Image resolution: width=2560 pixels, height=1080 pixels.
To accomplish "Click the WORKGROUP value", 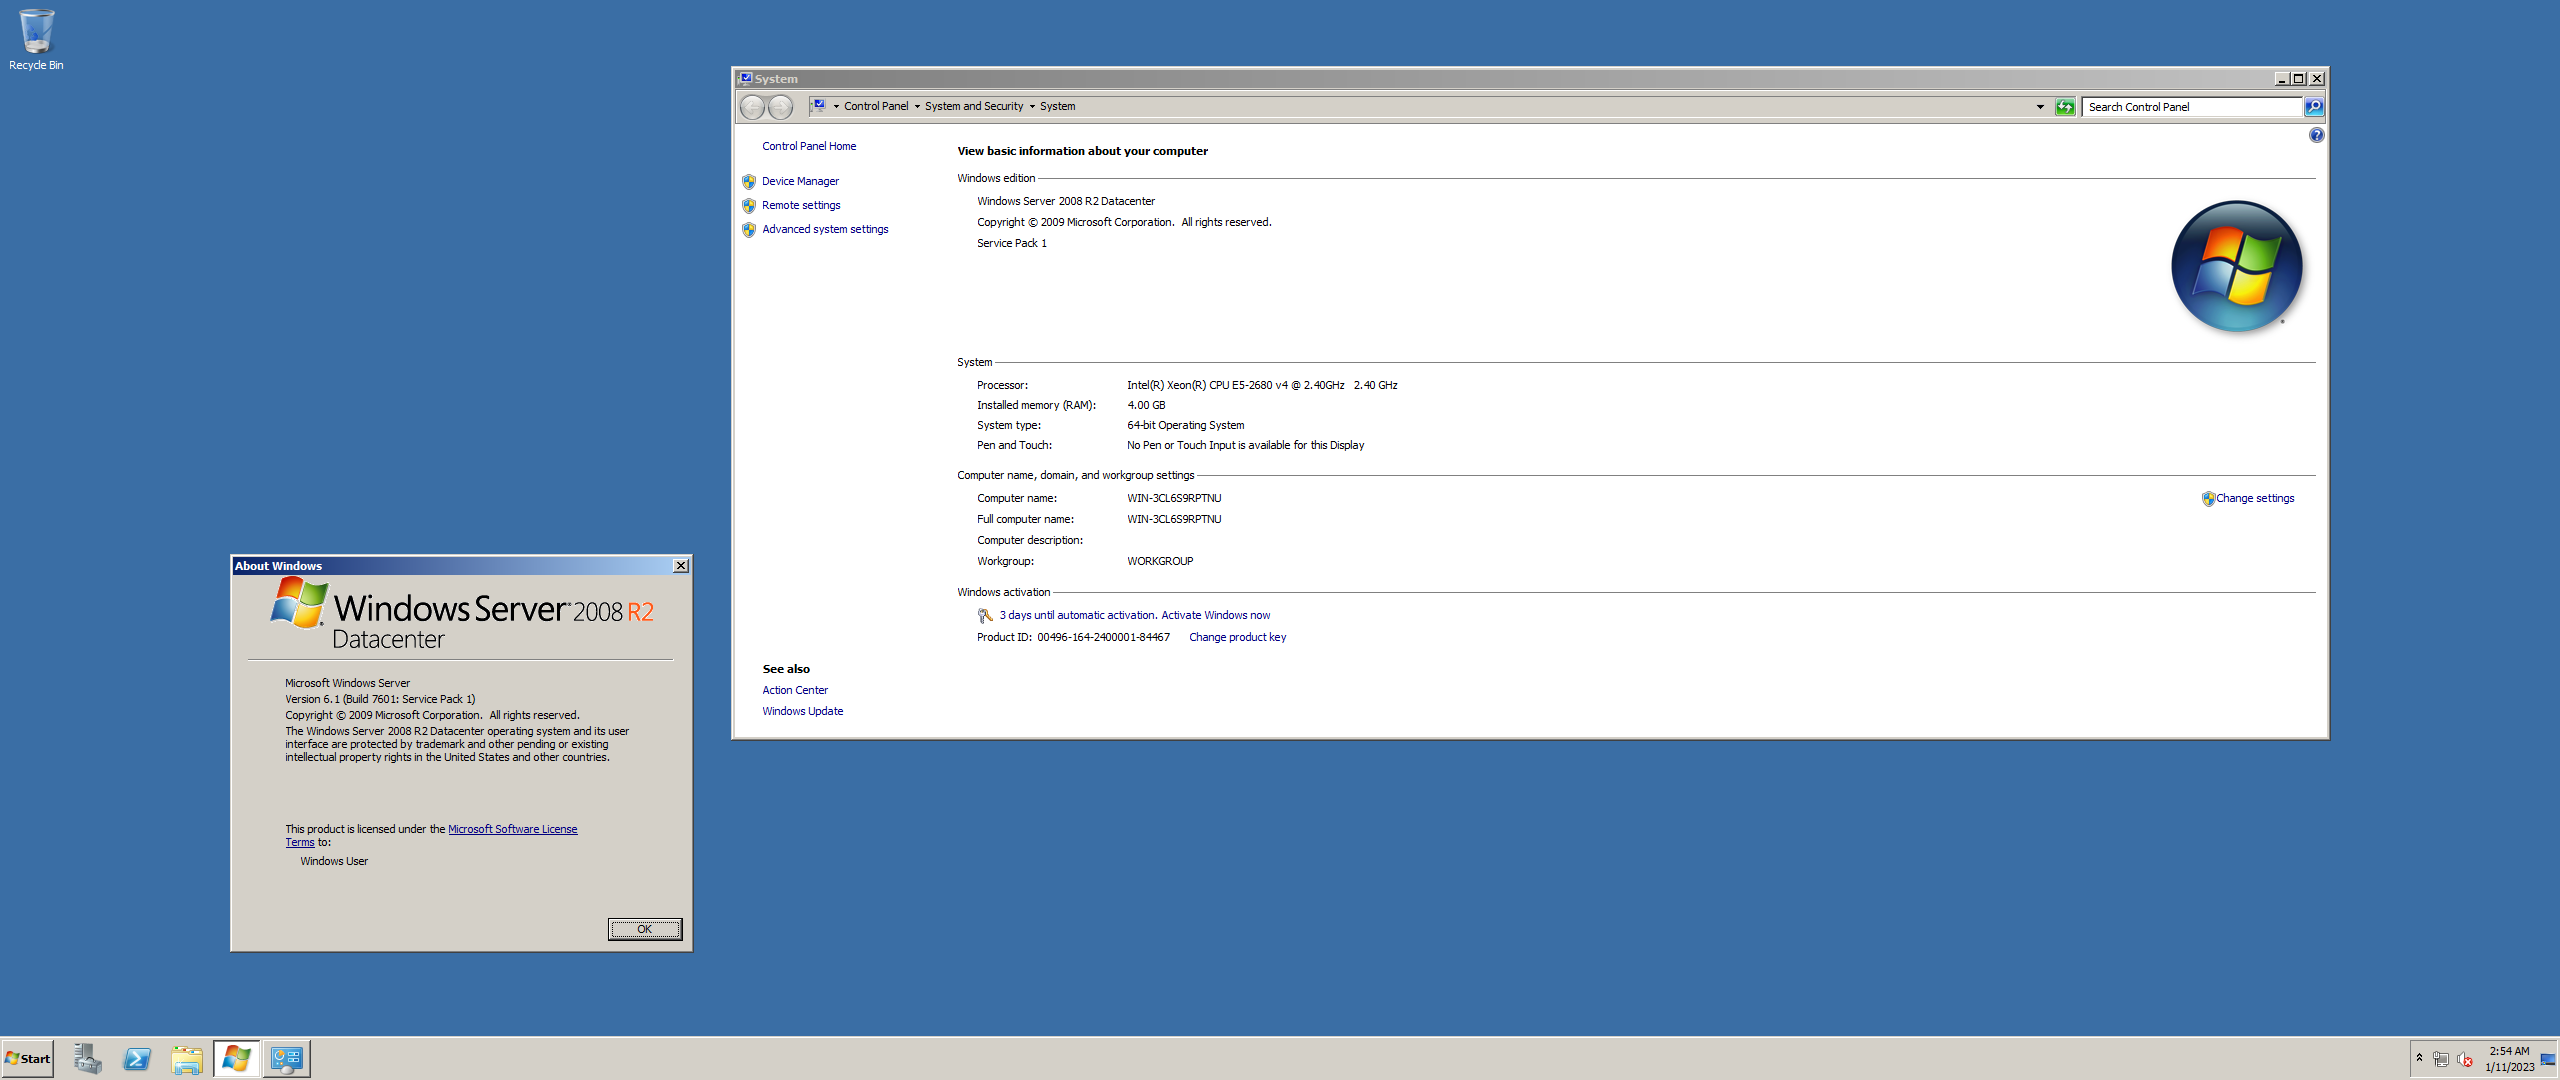I will pos(1160,561).
